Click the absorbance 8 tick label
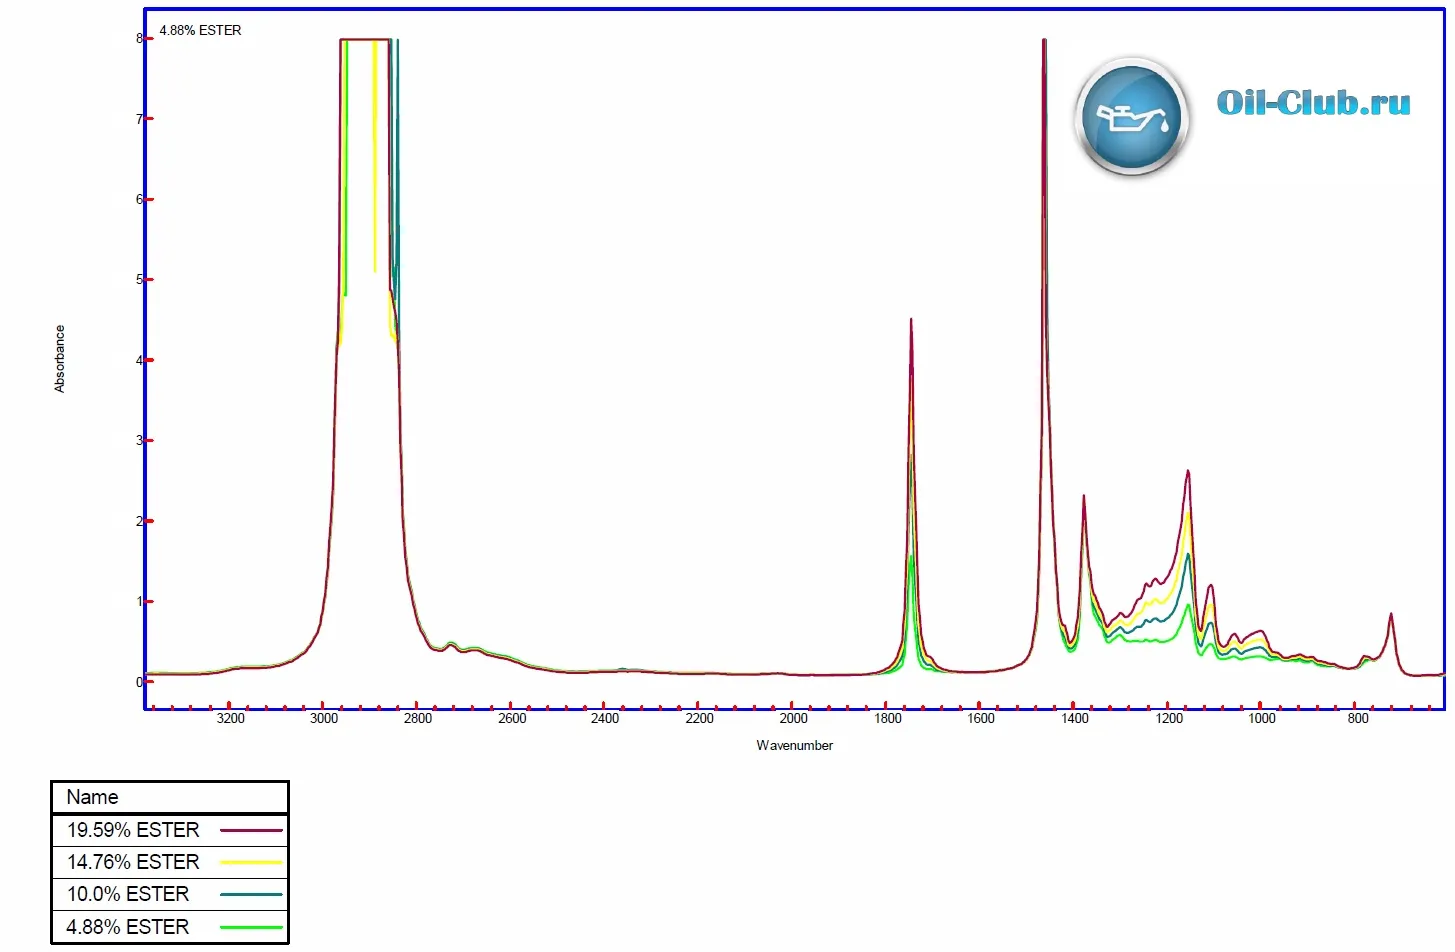Image resolution: width=1455 pixels, height=952 pixels. [139, 39]
